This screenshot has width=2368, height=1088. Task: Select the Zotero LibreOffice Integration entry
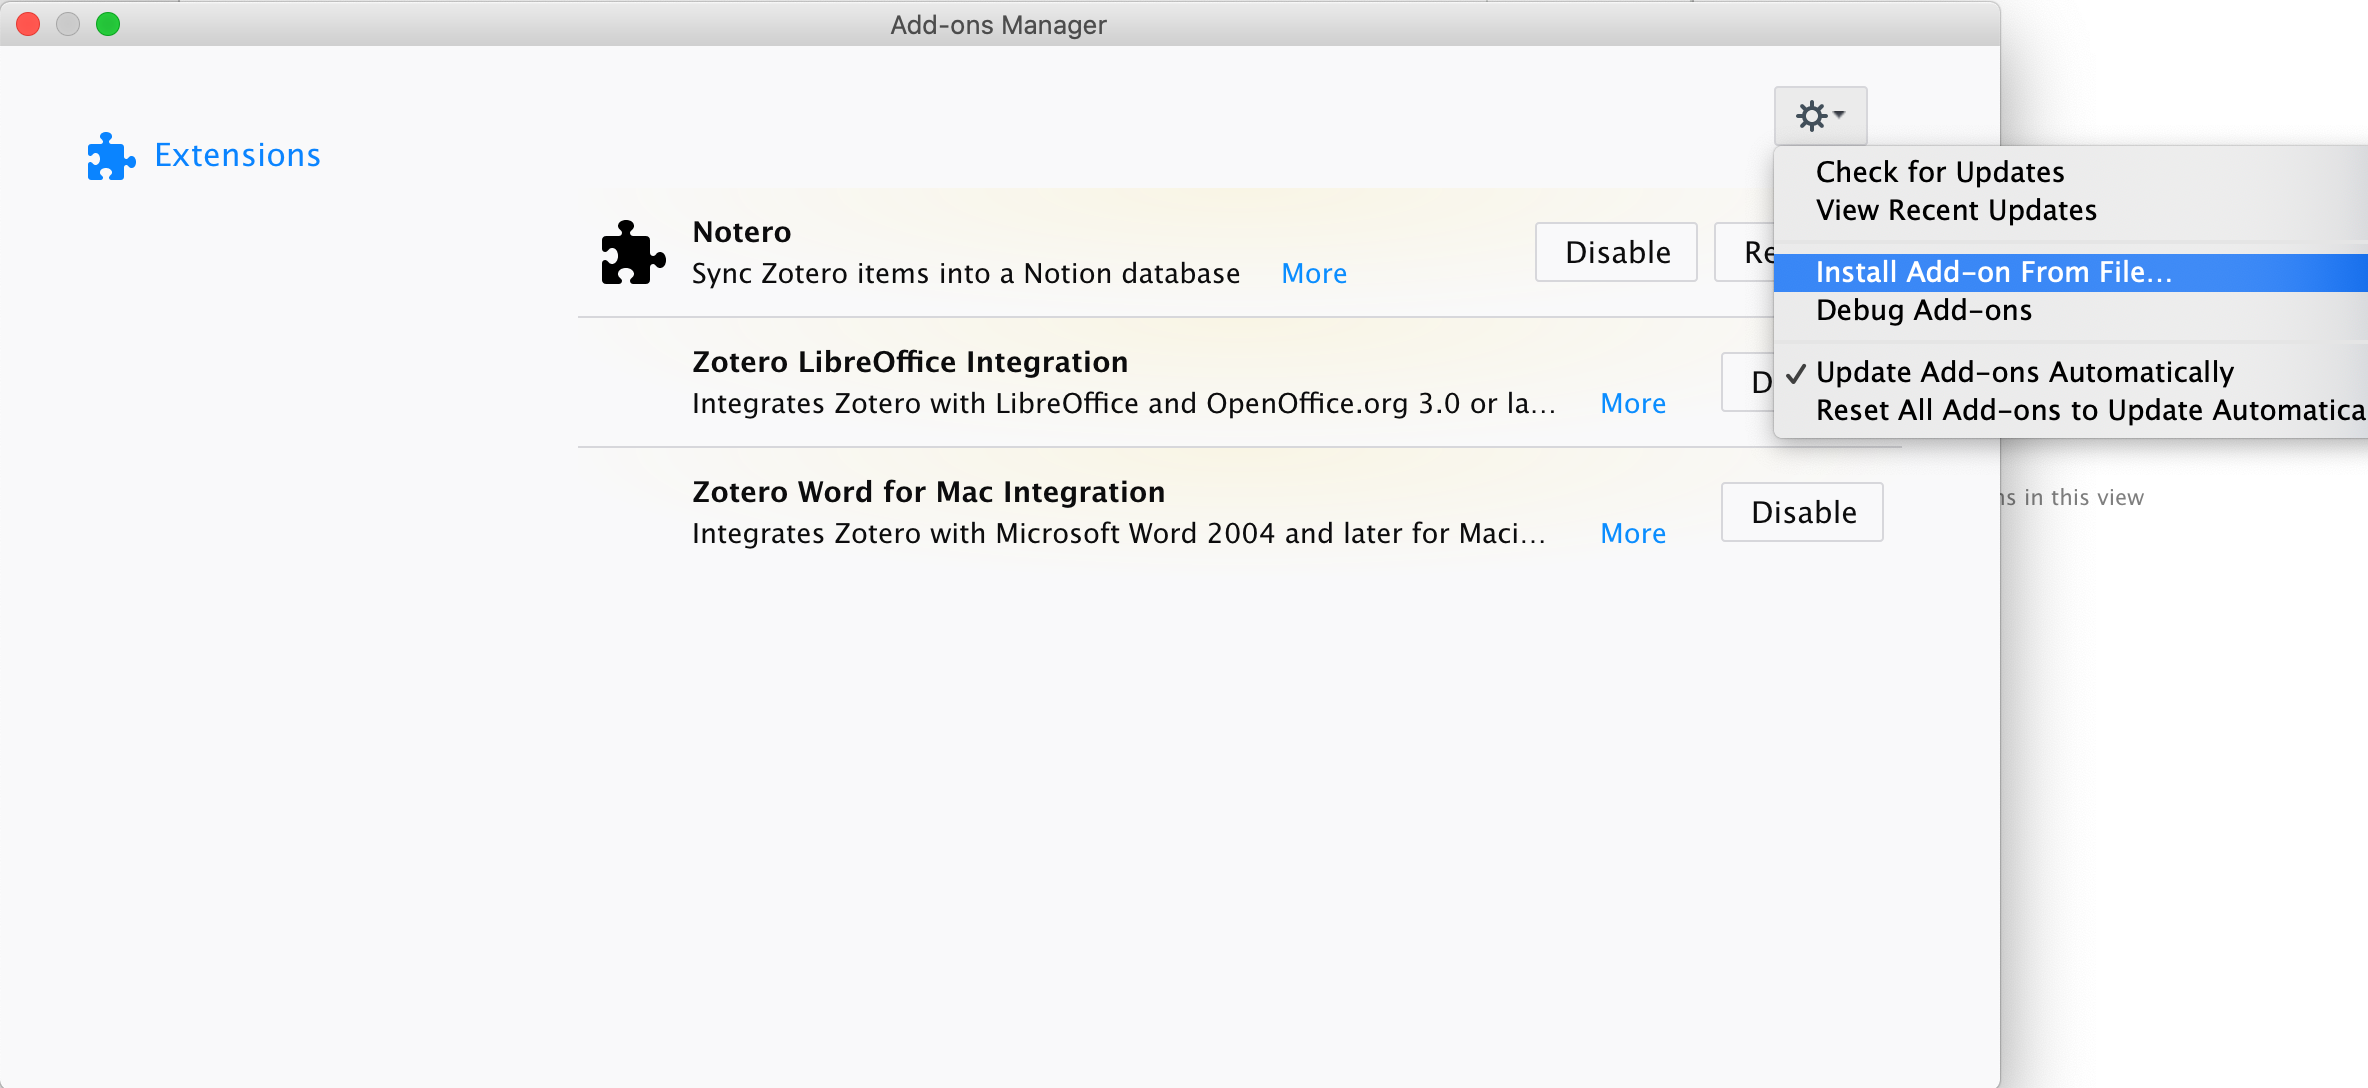click(x=909, y=362)
